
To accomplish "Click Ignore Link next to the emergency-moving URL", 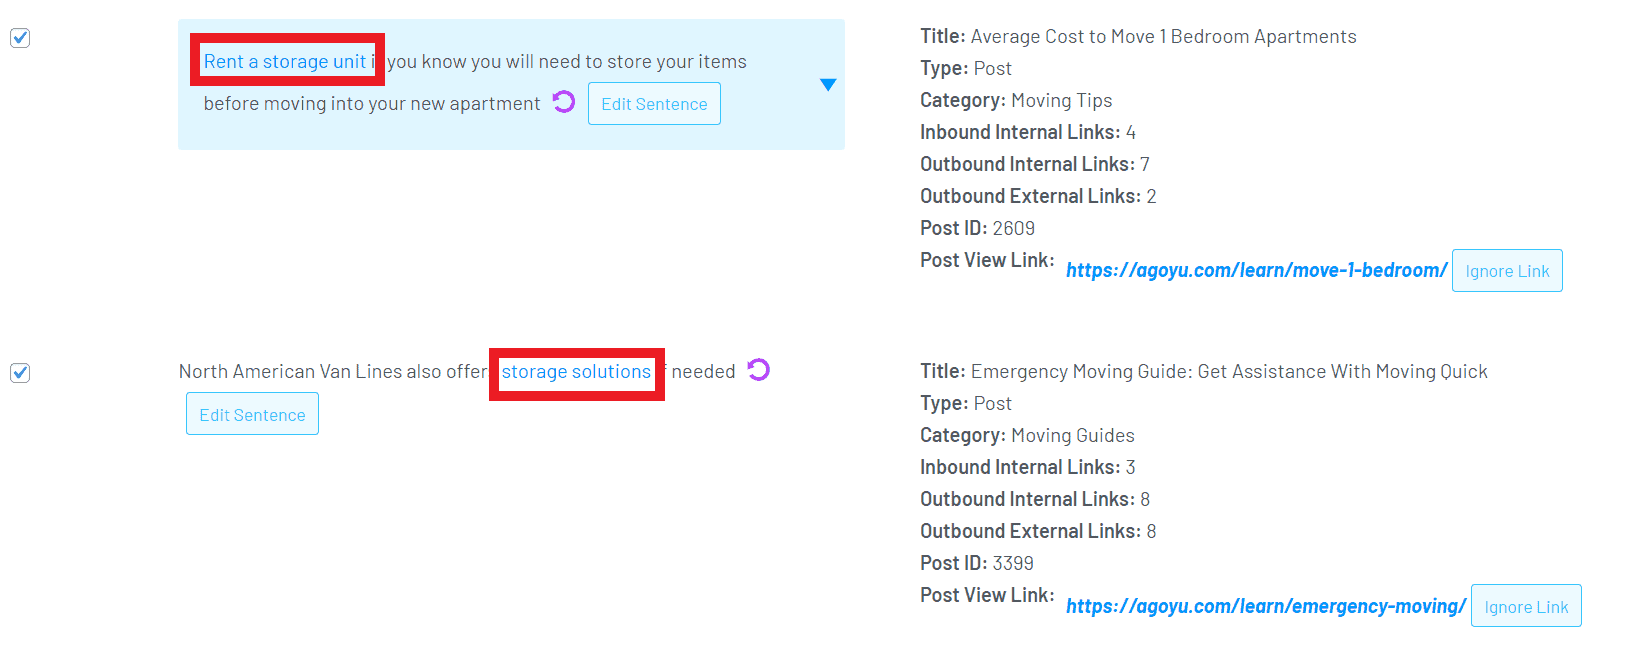I will click(x=1525, y=606).
